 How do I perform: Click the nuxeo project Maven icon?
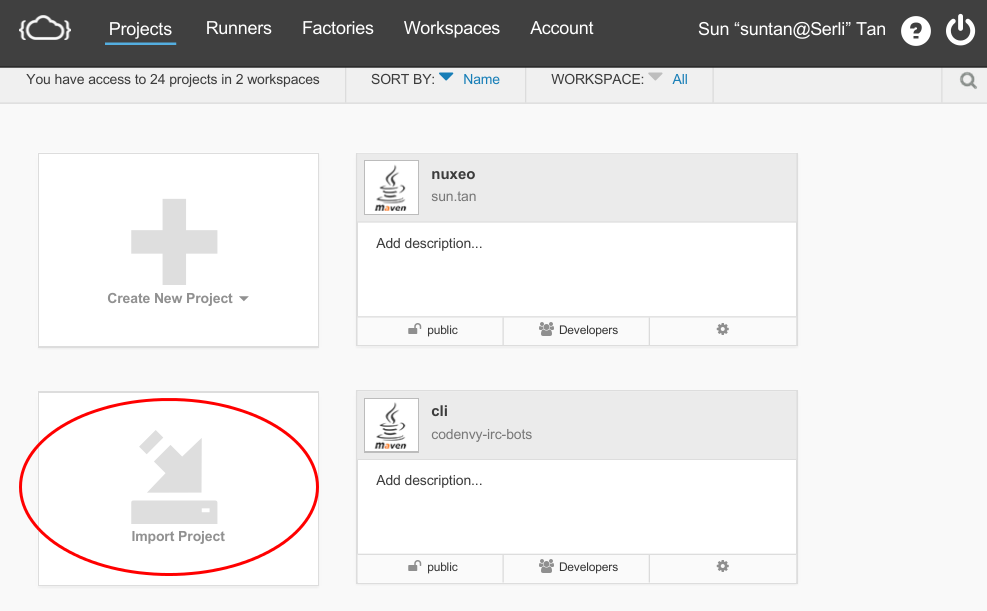392,188
